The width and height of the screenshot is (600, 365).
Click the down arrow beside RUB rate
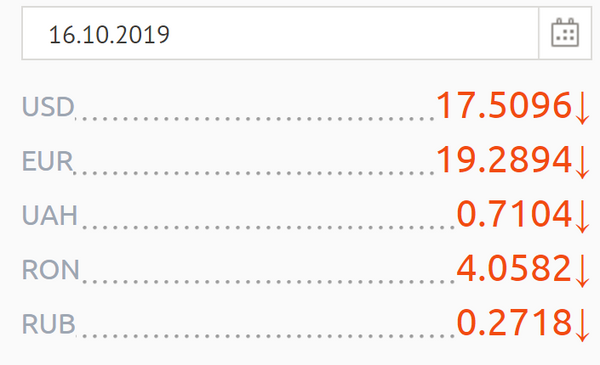tap(582, 325)
